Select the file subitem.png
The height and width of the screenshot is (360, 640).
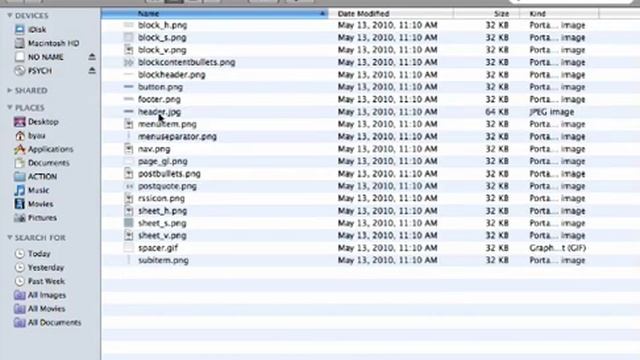(x=163, y=260)
